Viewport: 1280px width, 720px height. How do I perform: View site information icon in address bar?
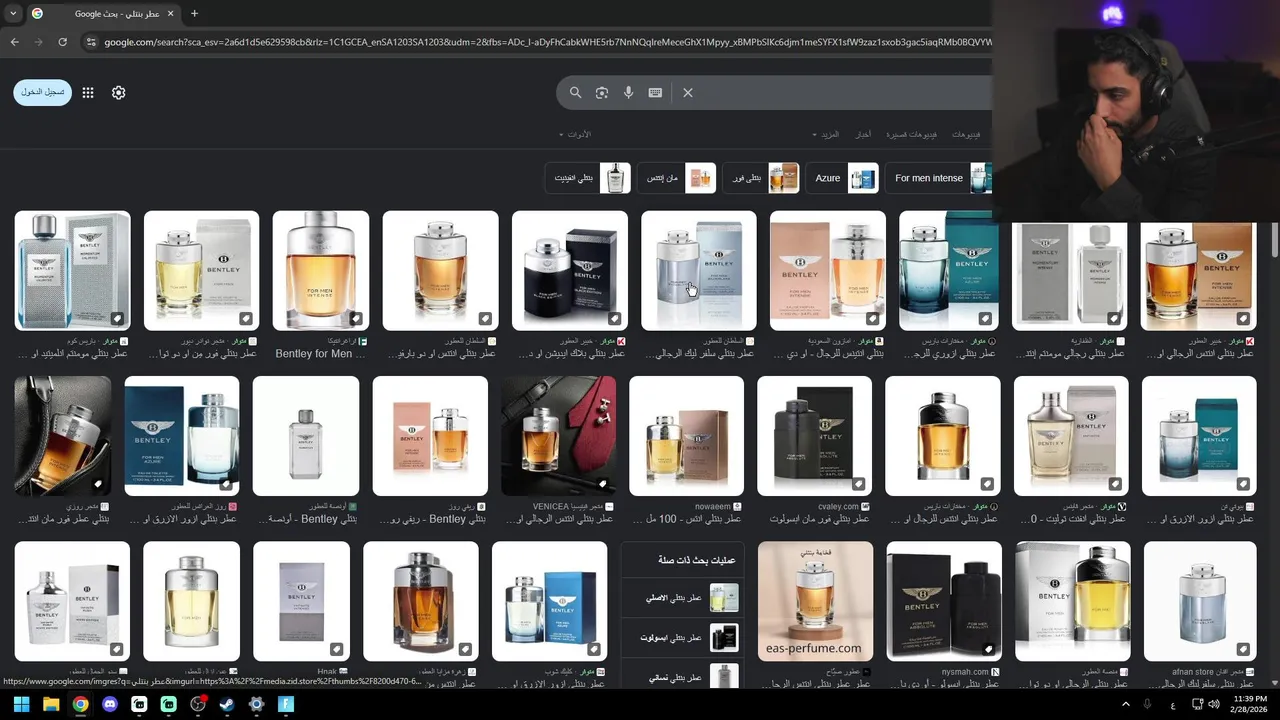click(91, 42)
